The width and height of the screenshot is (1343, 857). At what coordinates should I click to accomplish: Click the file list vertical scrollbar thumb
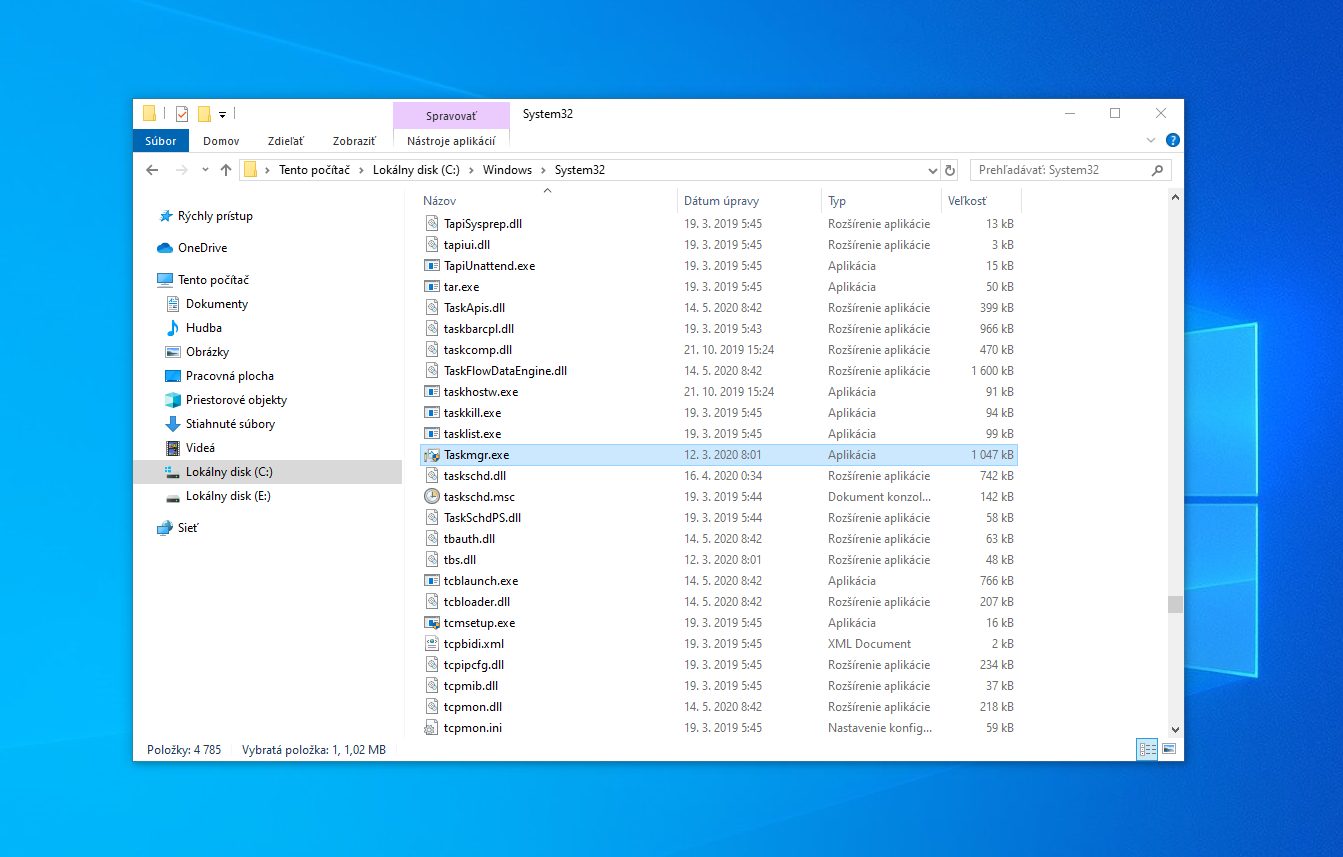1175,604
